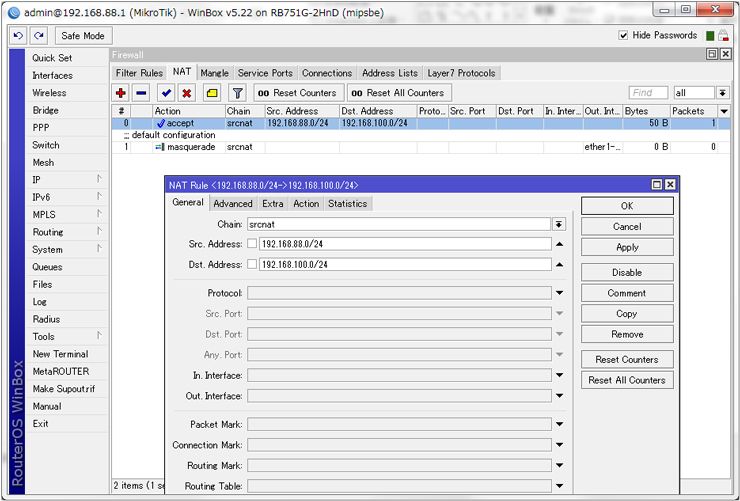
Task: Expand the Routing Mark field arrow
Action: 559,466
